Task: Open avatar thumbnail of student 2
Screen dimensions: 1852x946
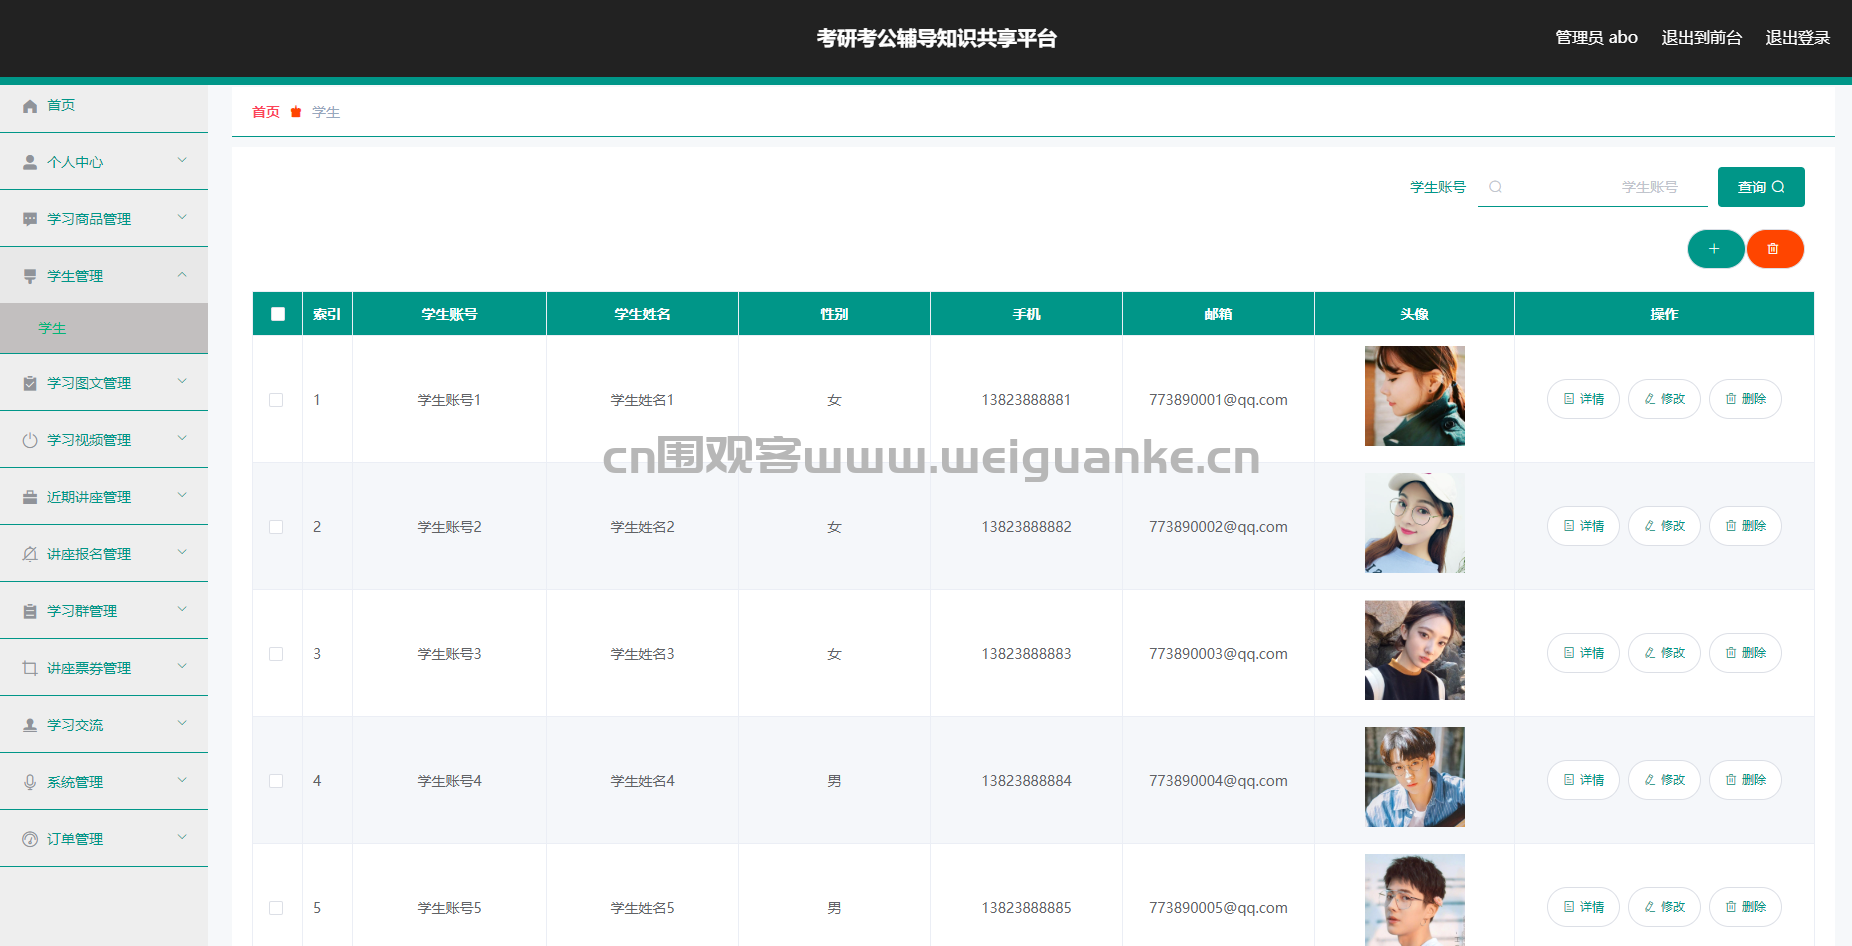Action: point(1414,523)
